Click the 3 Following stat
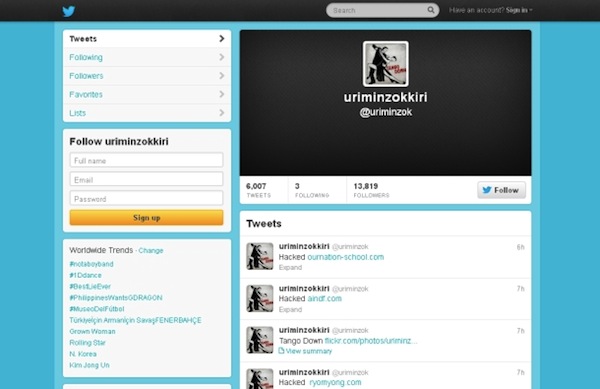The image size is (600, 389). pos(312,190)
